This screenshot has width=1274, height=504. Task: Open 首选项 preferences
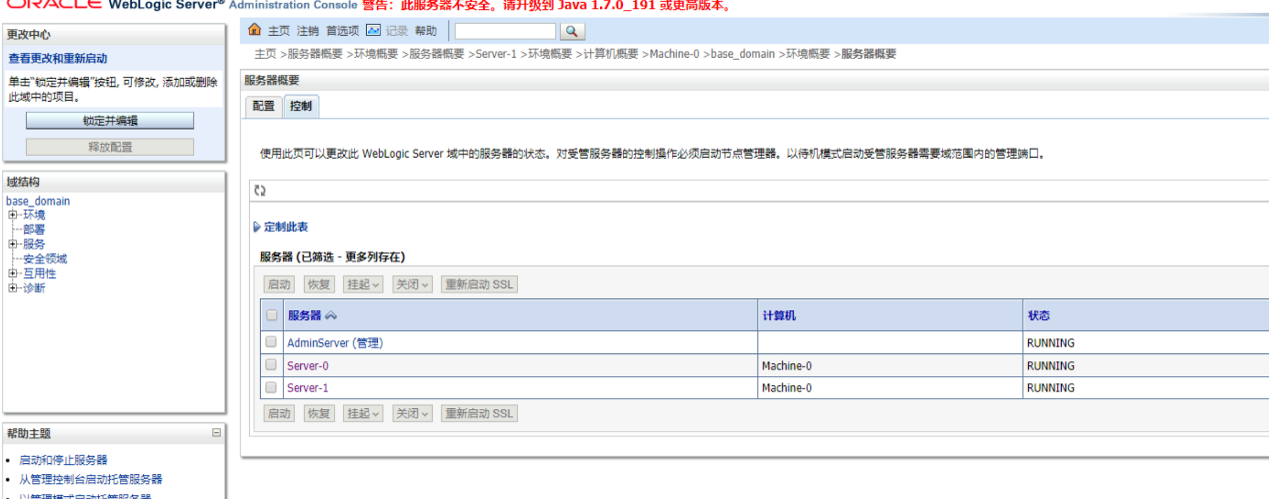click(x=343, y=32)
